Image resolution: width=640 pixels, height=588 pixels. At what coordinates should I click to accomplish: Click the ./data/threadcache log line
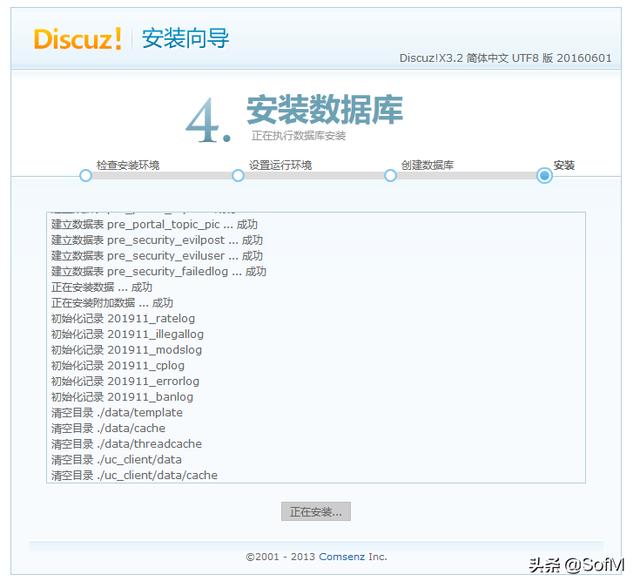(127, 444)
